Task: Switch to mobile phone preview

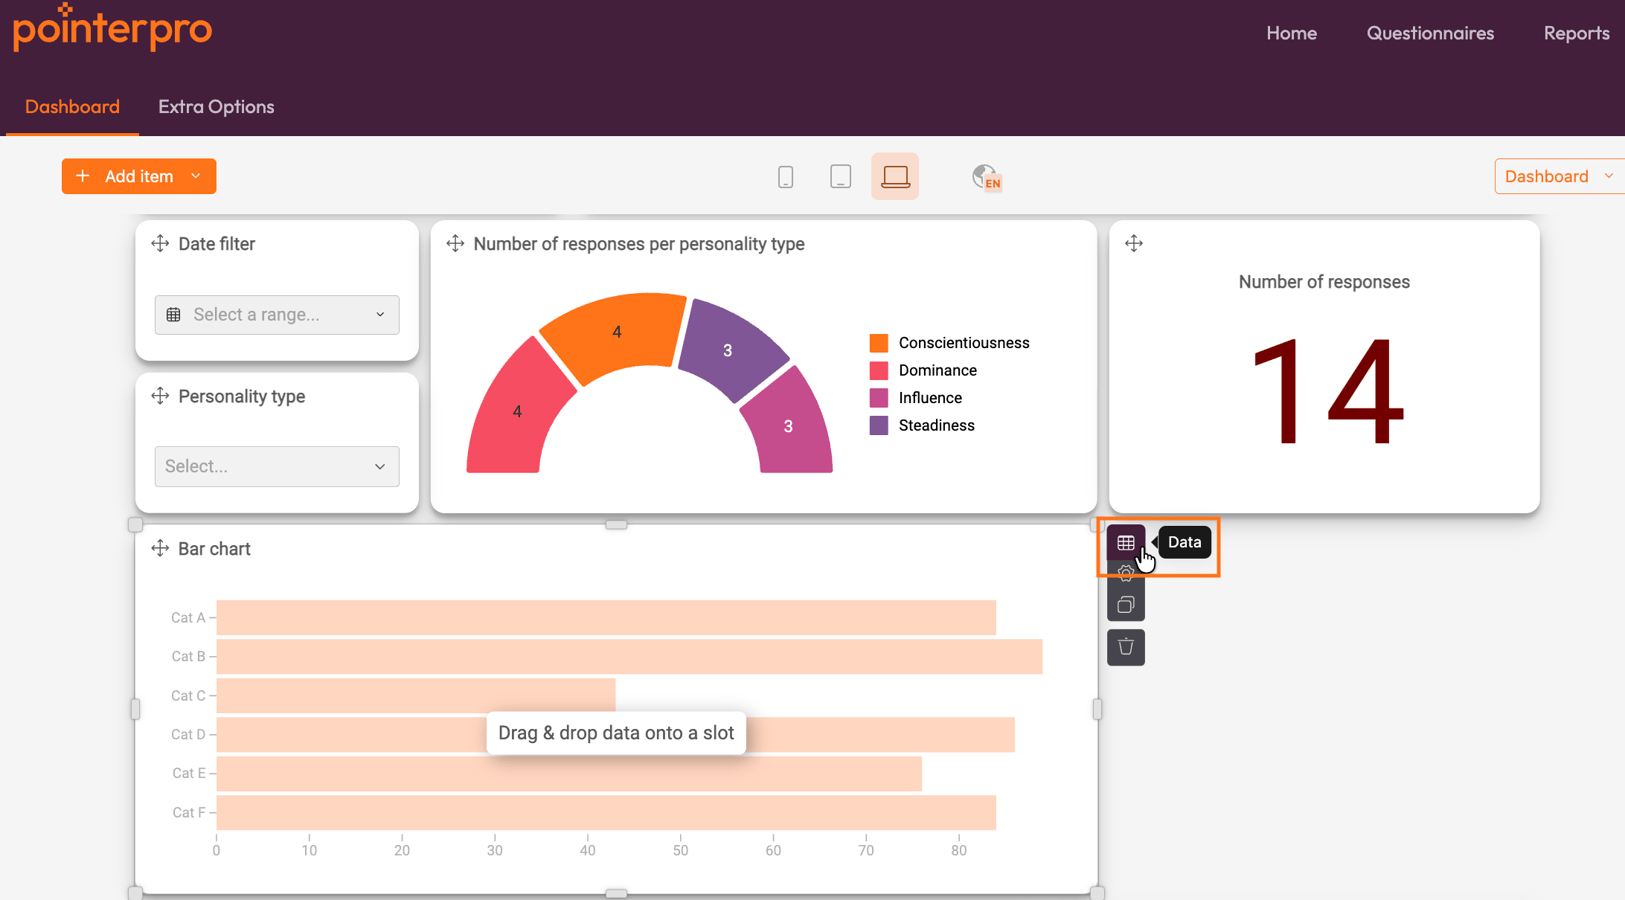Action: pos(785,177)
